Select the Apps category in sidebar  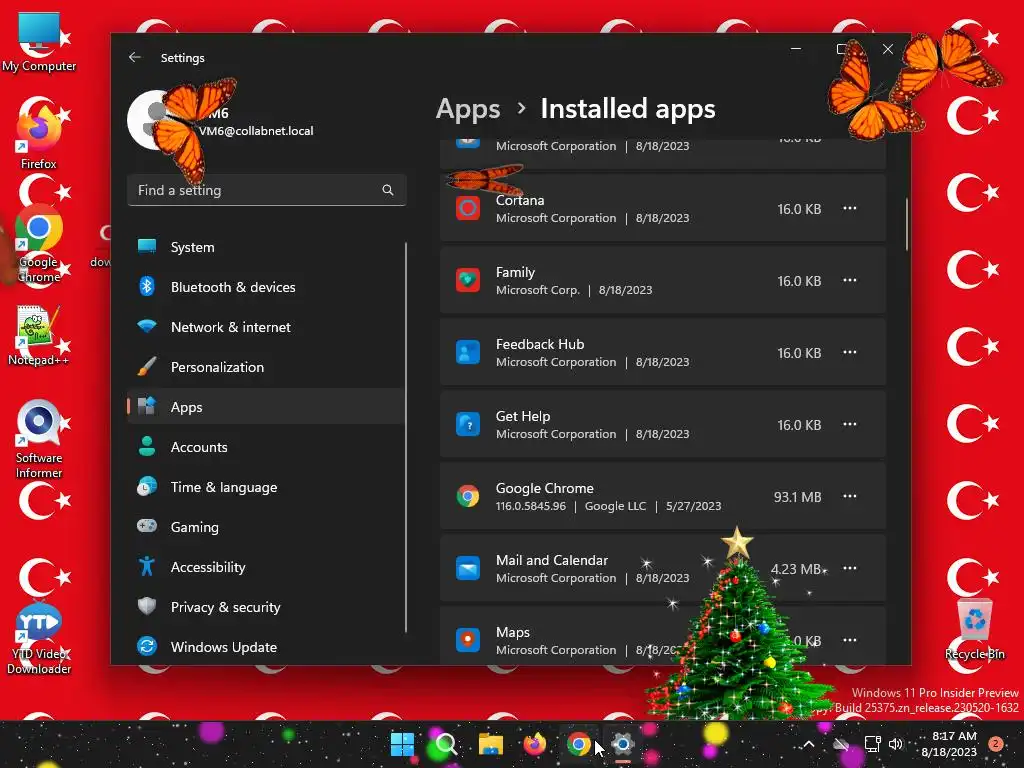[266, 407]
